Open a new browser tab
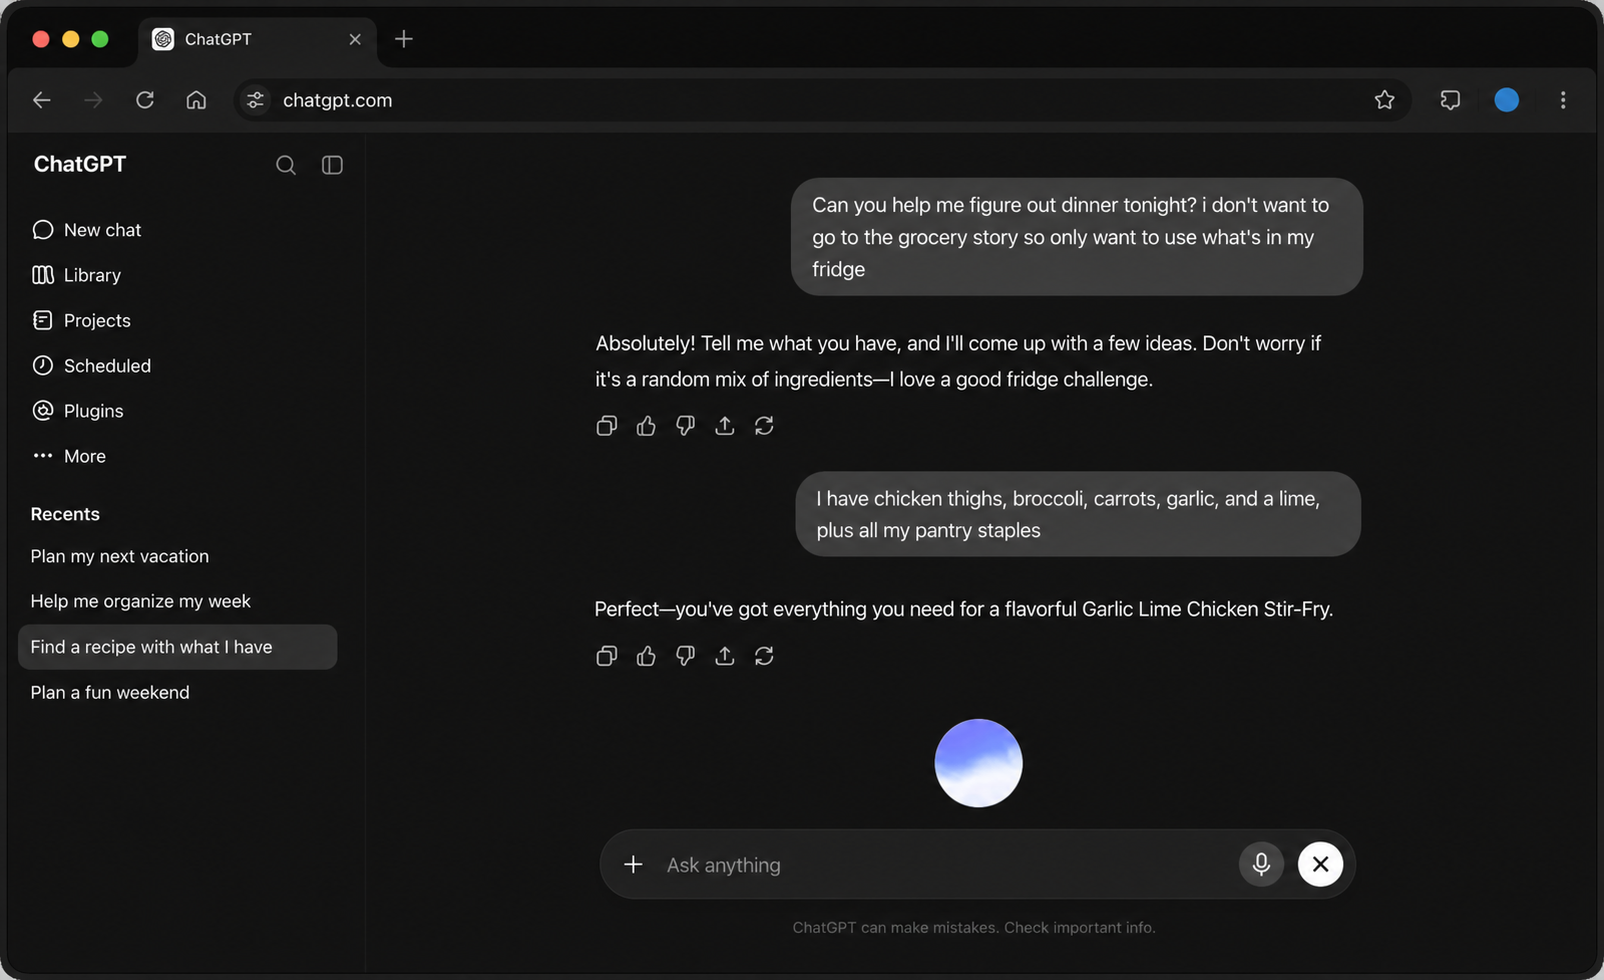Viewport: 1604px width, 980px height. pos(404,39)
